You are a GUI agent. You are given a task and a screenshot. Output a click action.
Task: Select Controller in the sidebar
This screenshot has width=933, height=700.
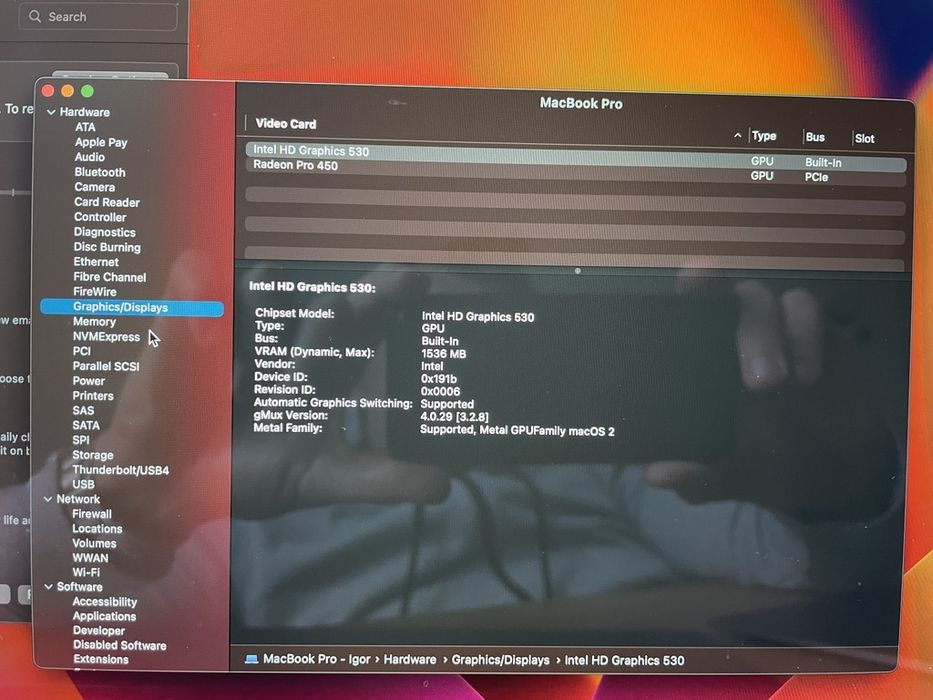(100, 217)
